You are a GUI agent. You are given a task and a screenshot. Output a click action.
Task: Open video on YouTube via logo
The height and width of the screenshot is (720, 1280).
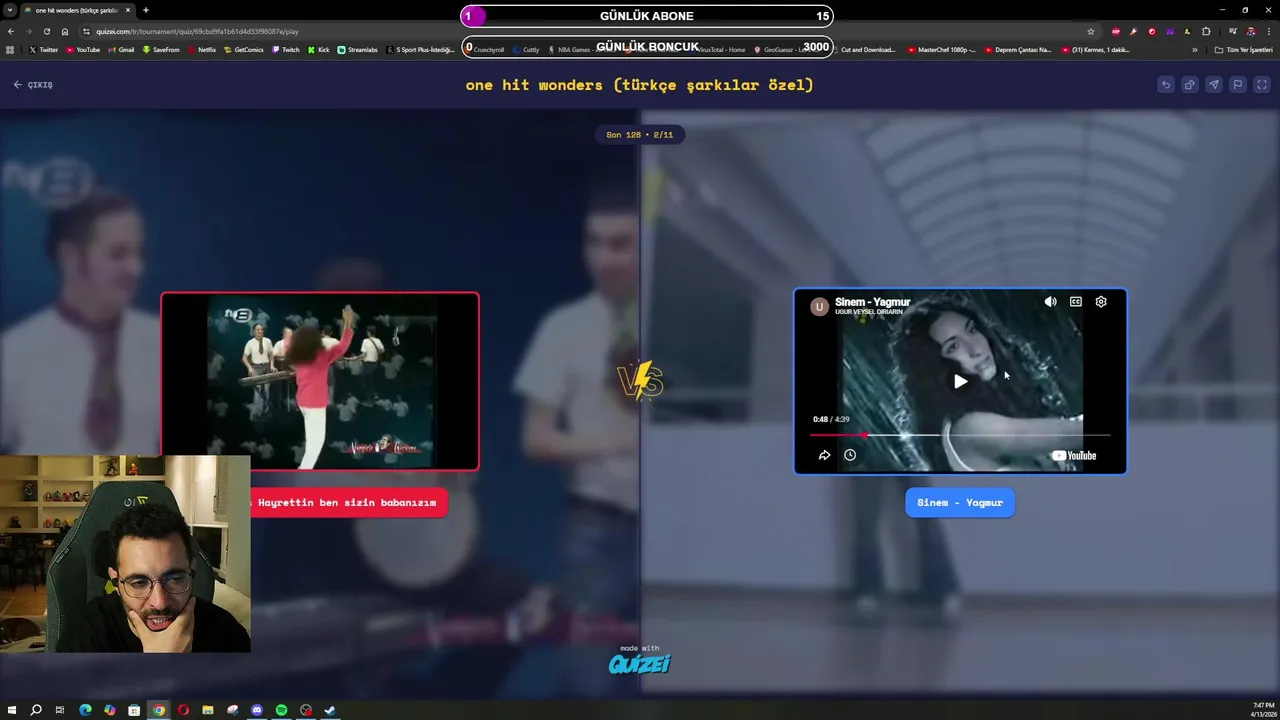(x=1074, y=456)
